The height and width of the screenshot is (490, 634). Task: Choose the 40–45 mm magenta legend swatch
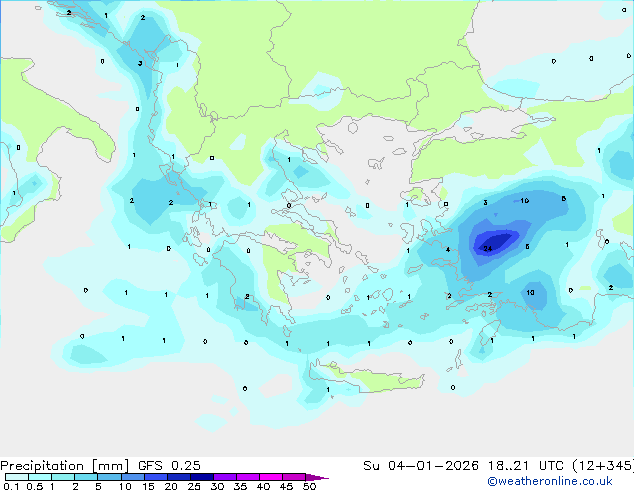pyautogui.click(x=271, y=477)
